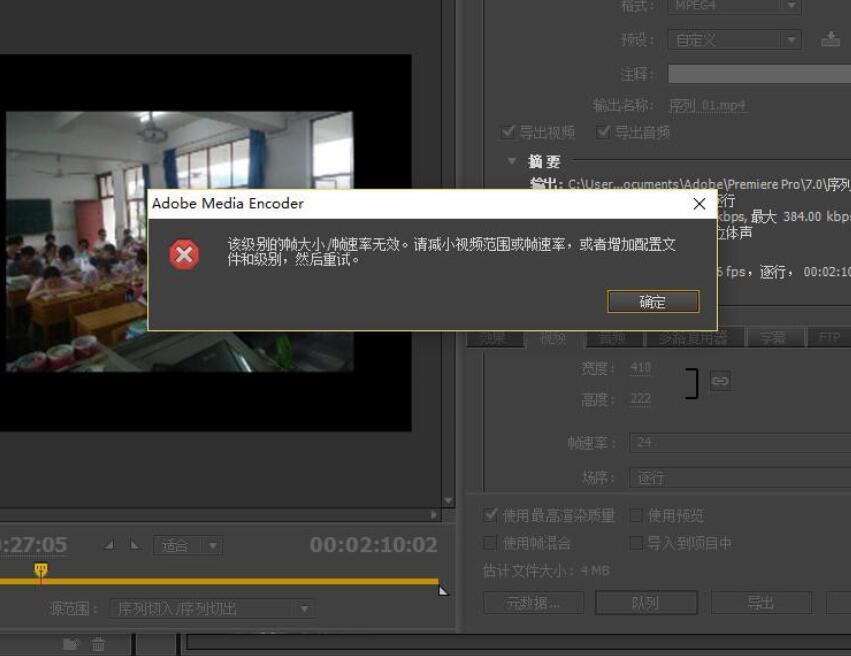Click the 元数据 button

(x=534, y=602)
